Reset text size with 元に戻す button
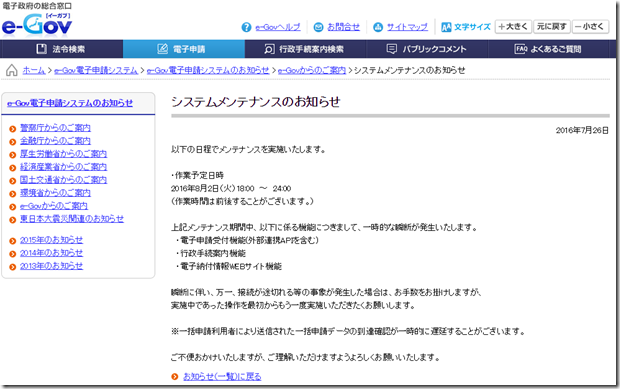The width and height of the screenshot is (620, 389). point(552,27)
